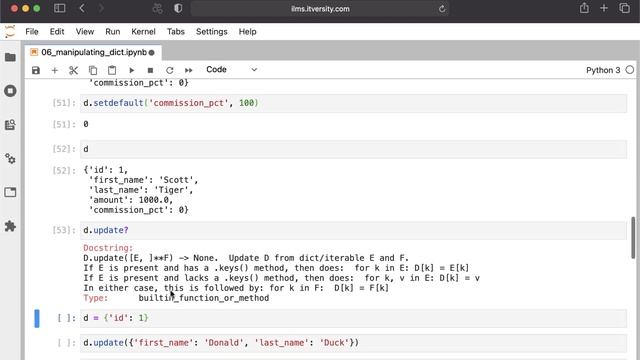Click the notebook vertical scrollbar

point(633,238)
